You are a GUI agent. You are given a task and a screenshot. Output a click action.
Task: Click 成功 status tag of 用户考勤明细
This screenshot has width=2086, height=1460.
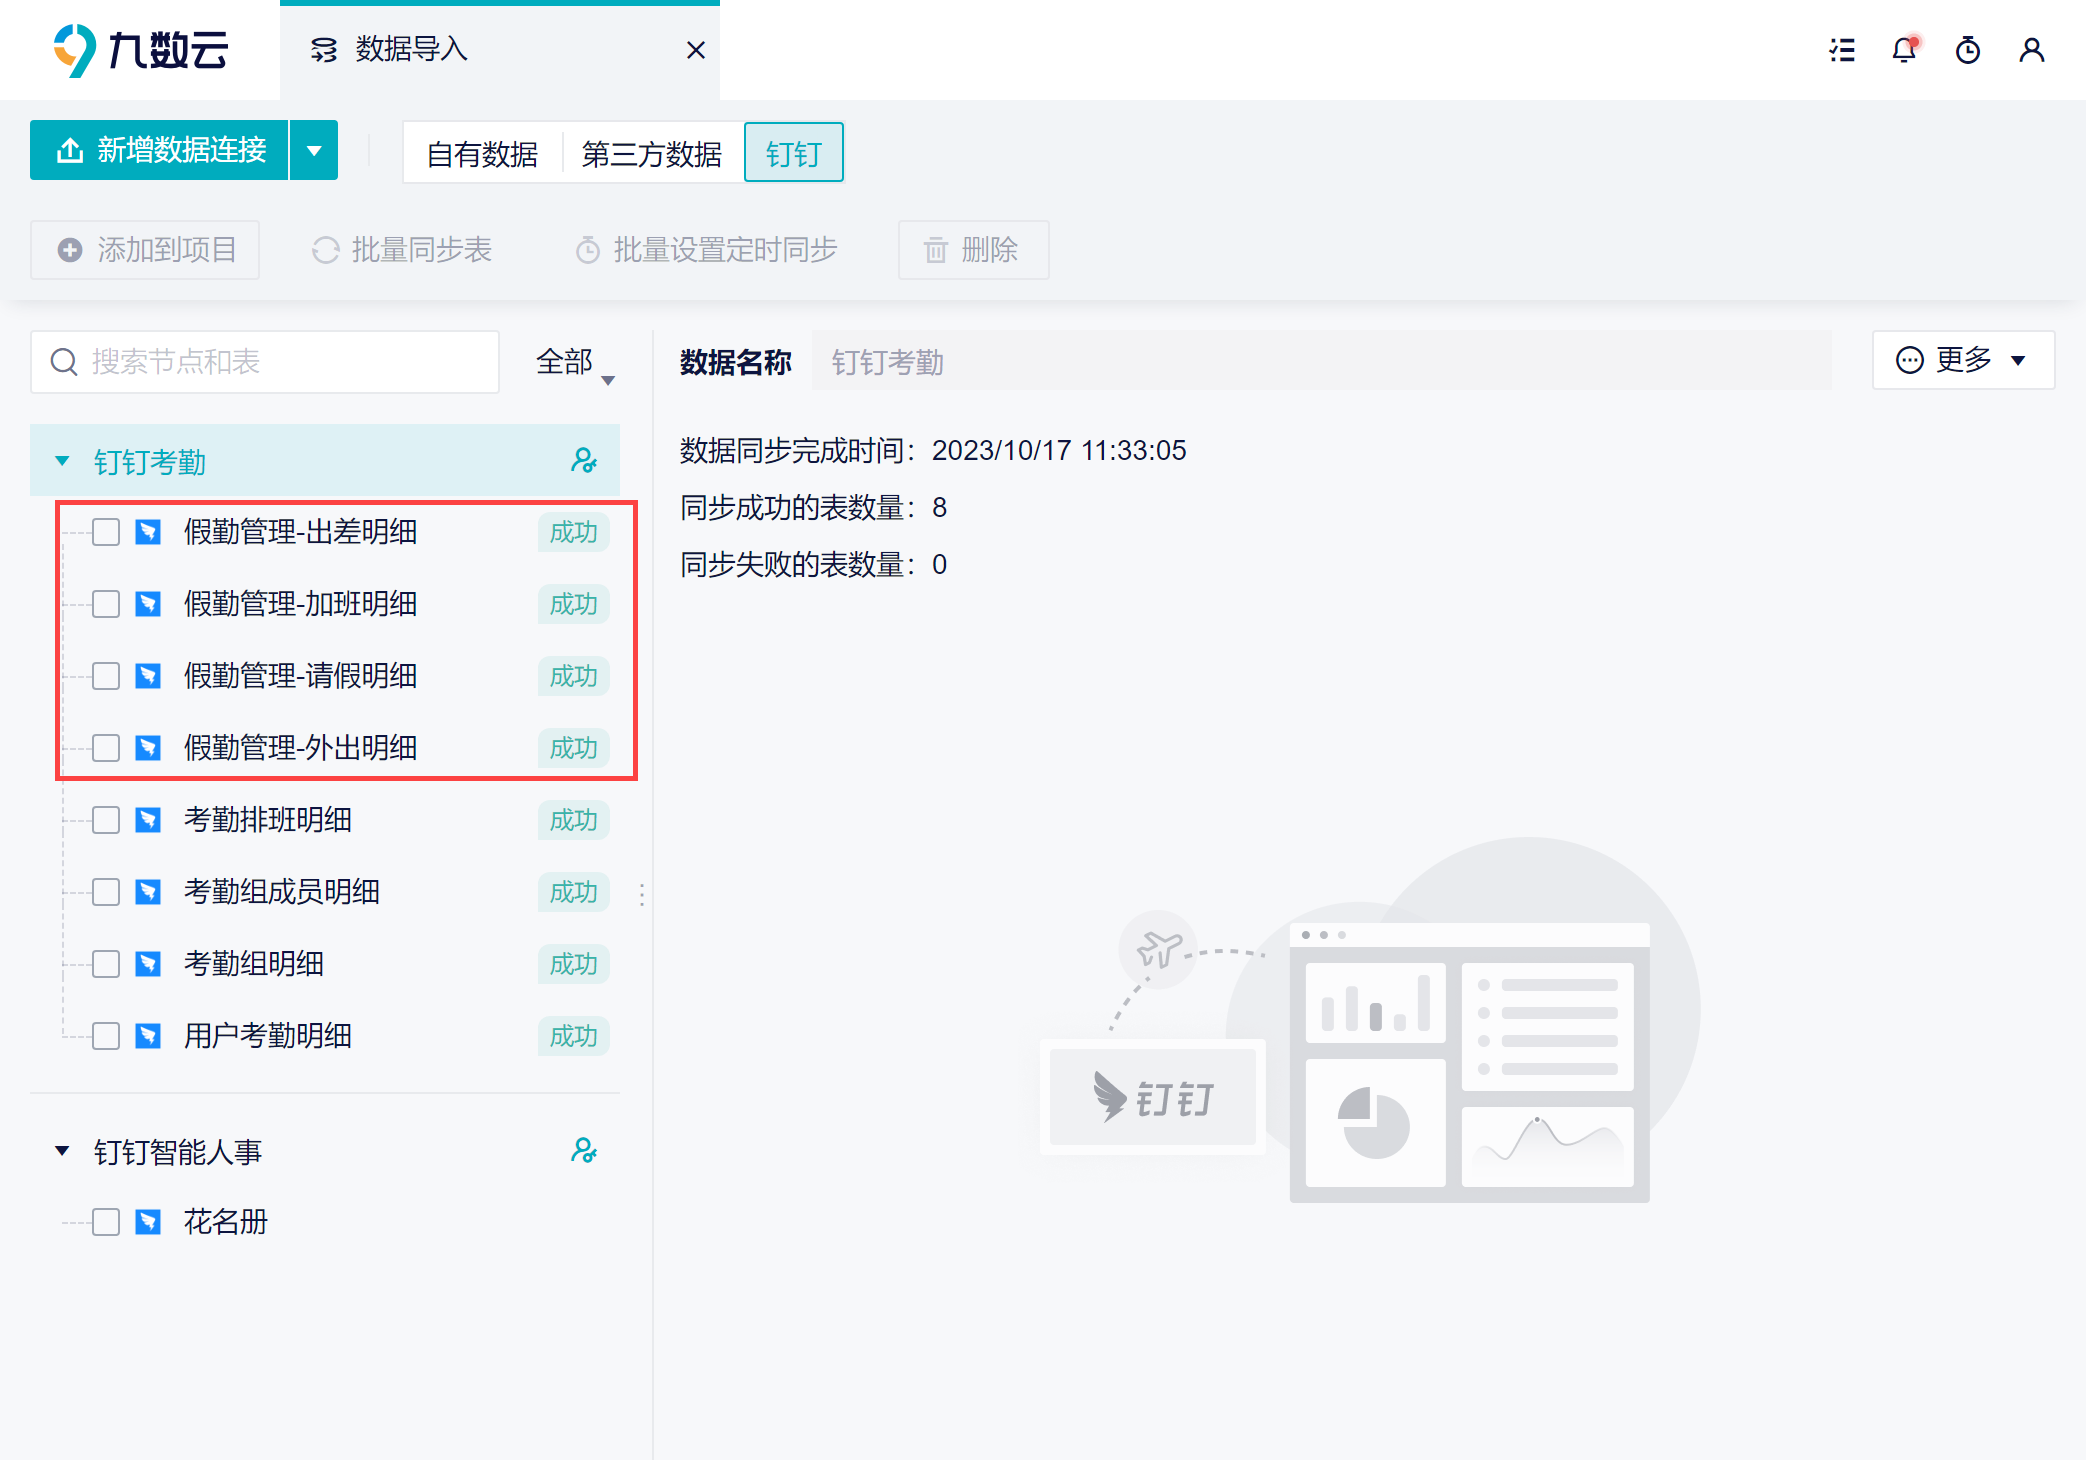point(574,1036)
